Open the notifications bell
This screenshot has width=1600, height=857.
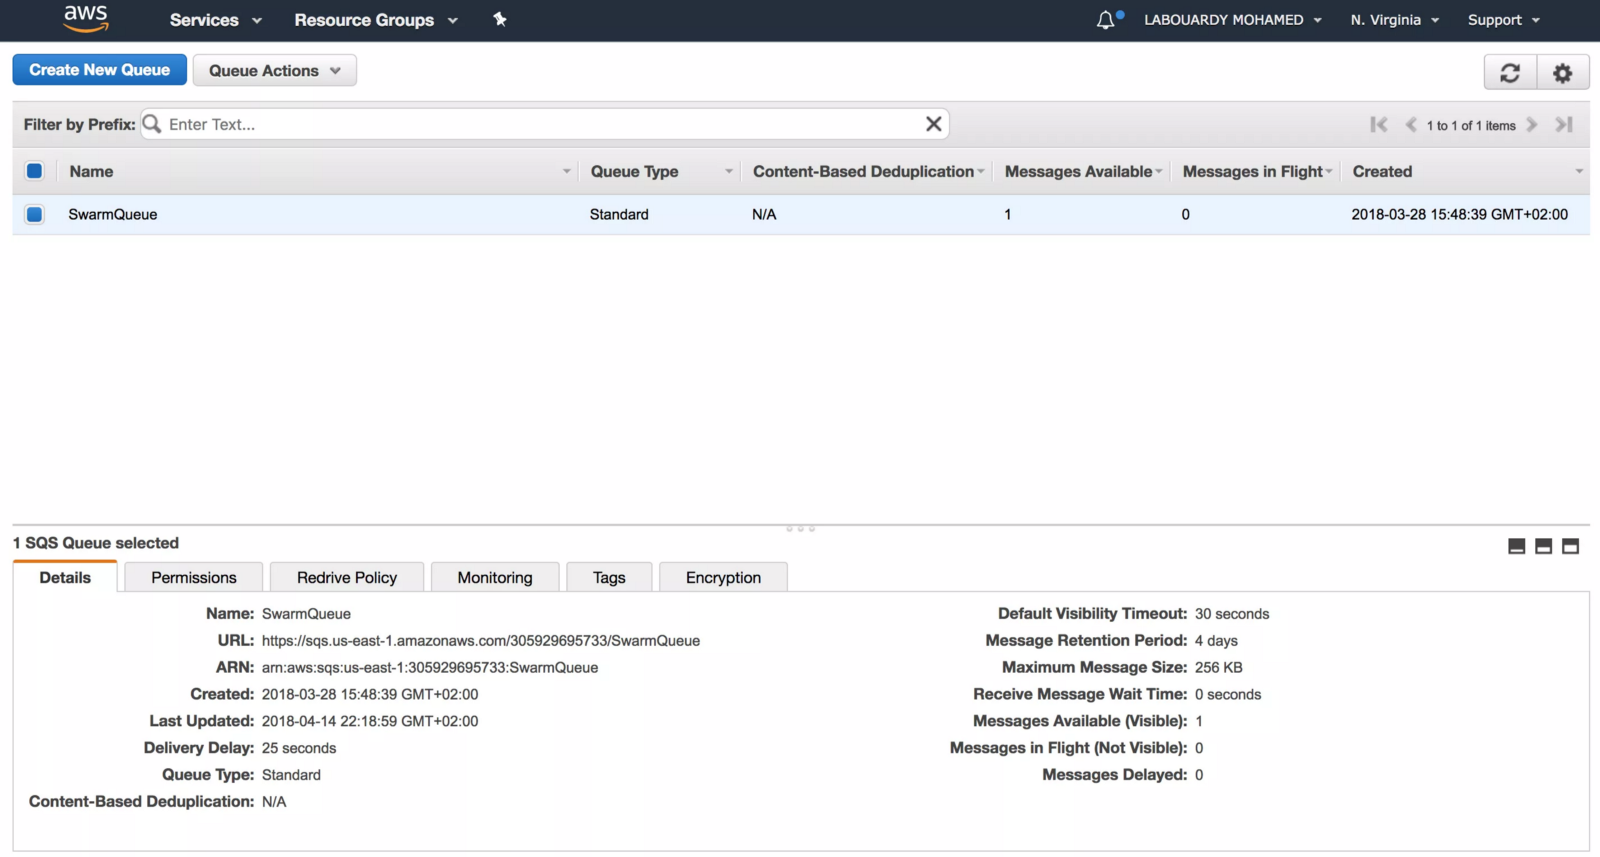pyautogui.click(x=1106, y=20)
